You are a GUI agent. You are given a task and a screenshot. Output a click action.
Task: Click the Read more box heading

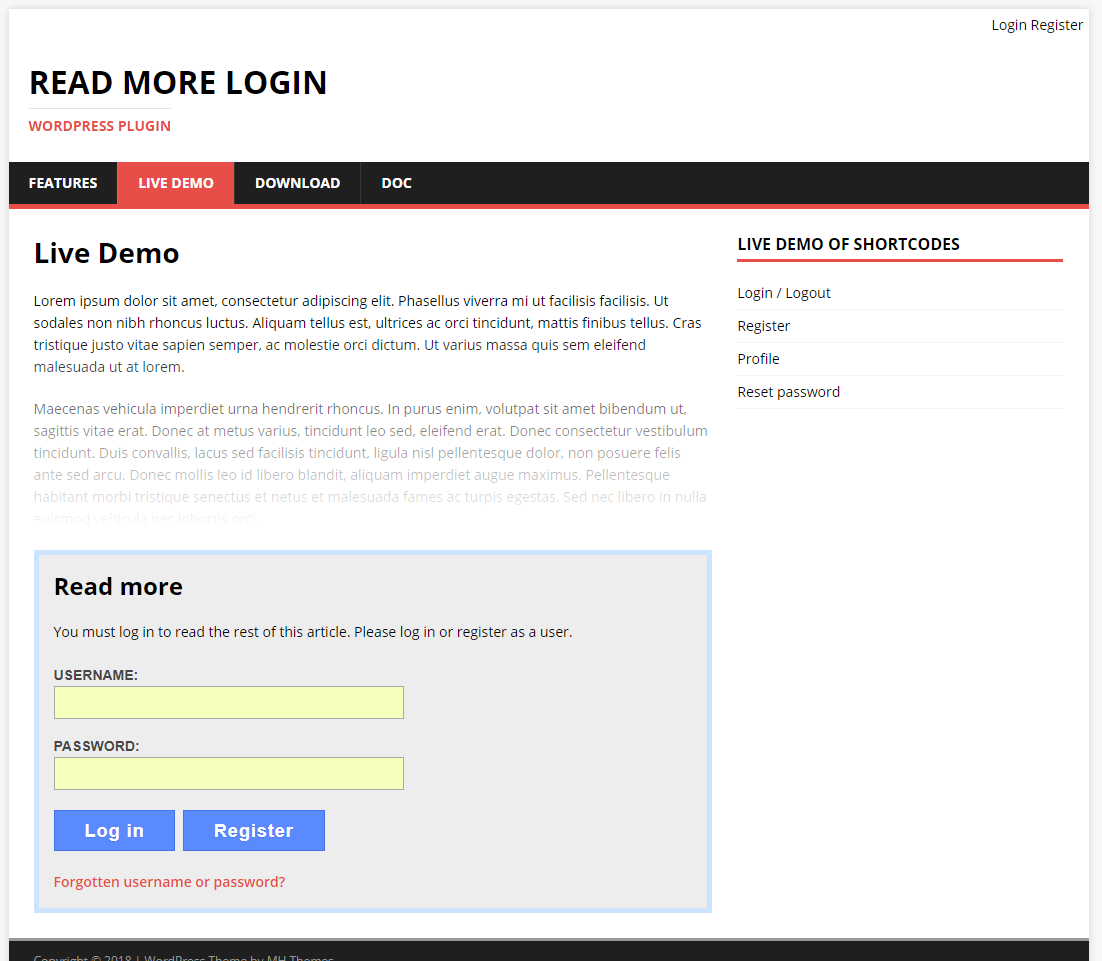(118, 586)
